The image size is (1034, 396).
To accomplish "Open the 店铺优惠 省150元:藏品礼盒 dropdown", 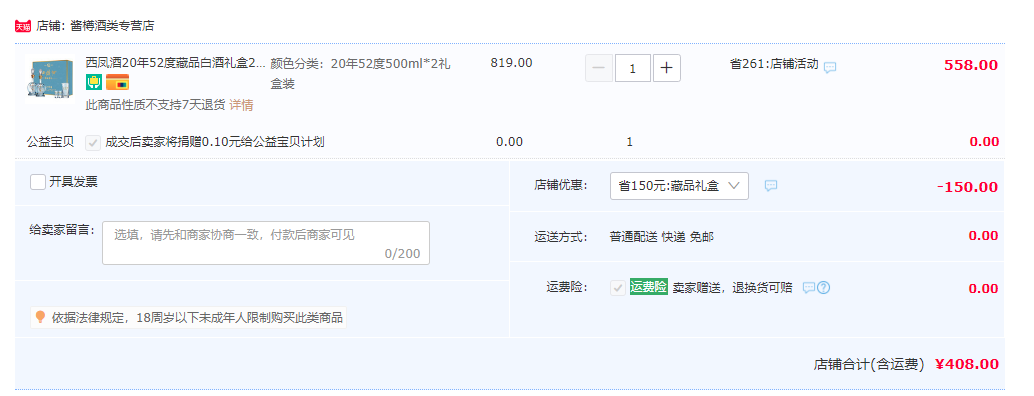I will click(679, 186).
